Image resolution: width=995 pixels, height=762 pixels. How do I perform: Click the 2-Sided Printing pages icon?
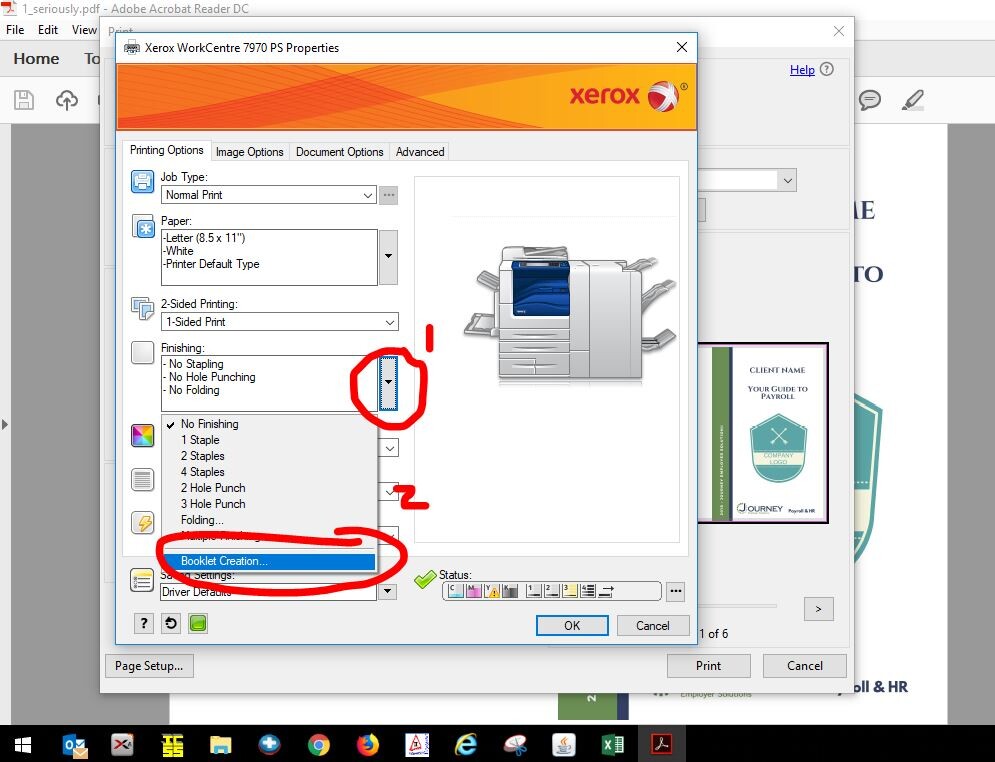click(x=142, y=308)
